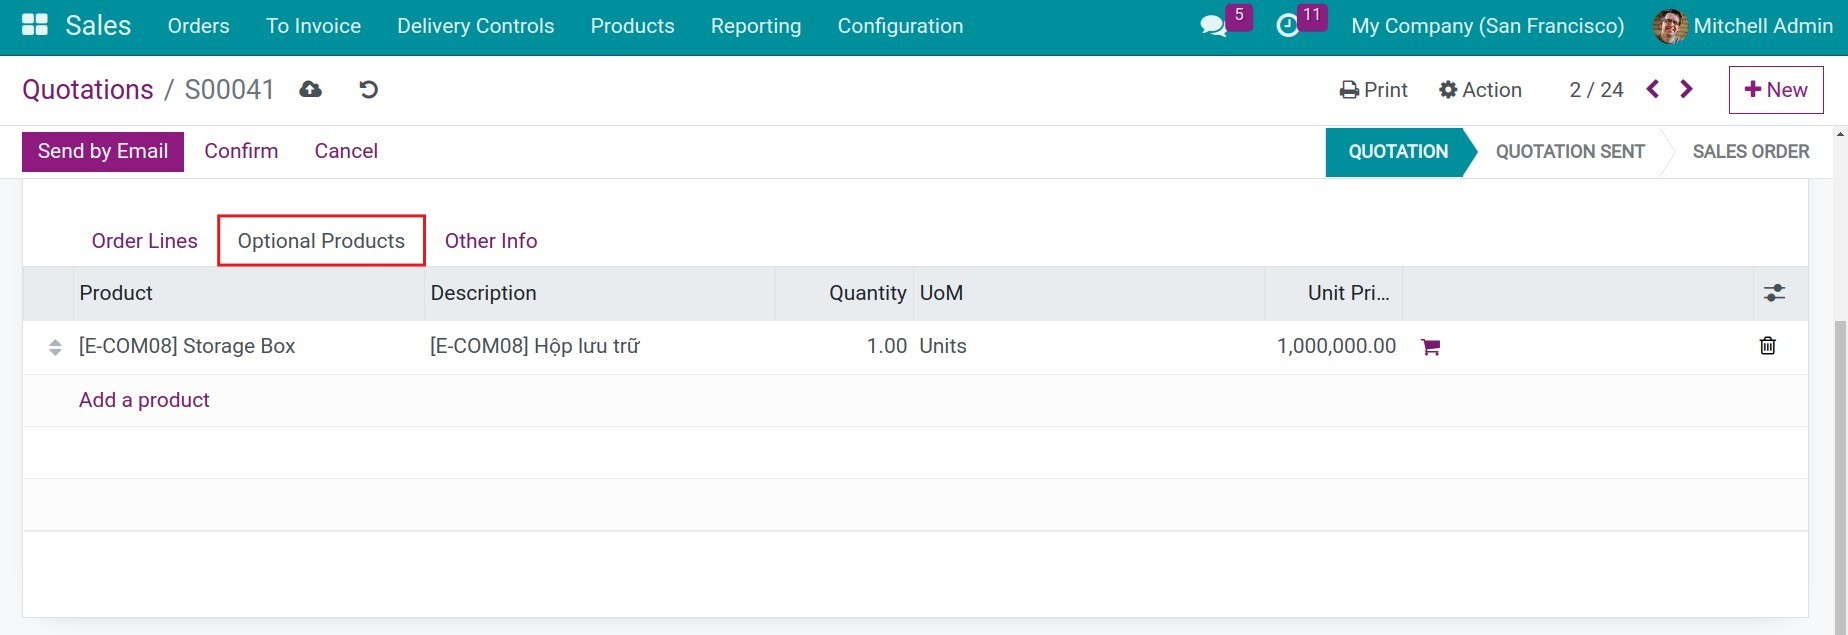
Task: Click the discard changes undo icon
Action: coord(368,90)
